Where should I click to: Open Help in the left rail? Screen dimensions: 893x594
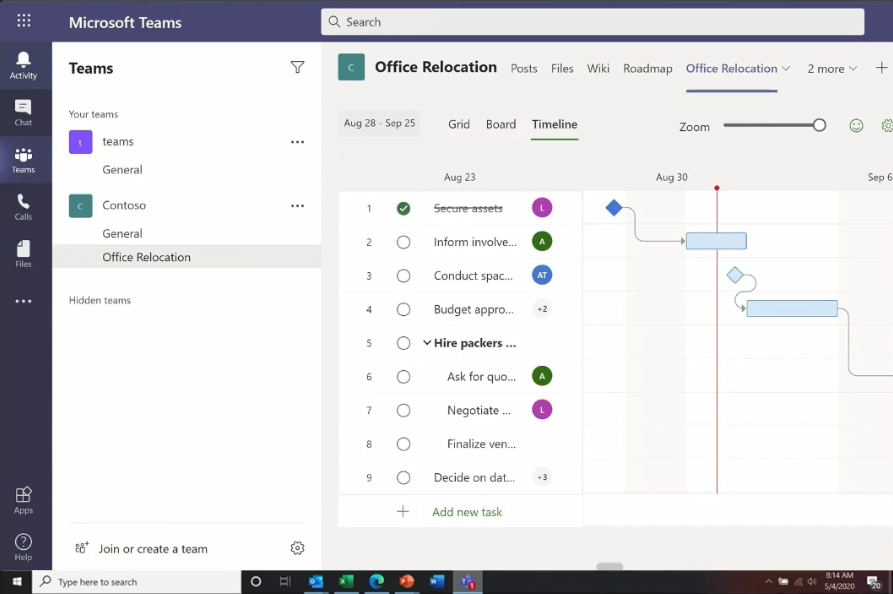[x=23, y=547]
